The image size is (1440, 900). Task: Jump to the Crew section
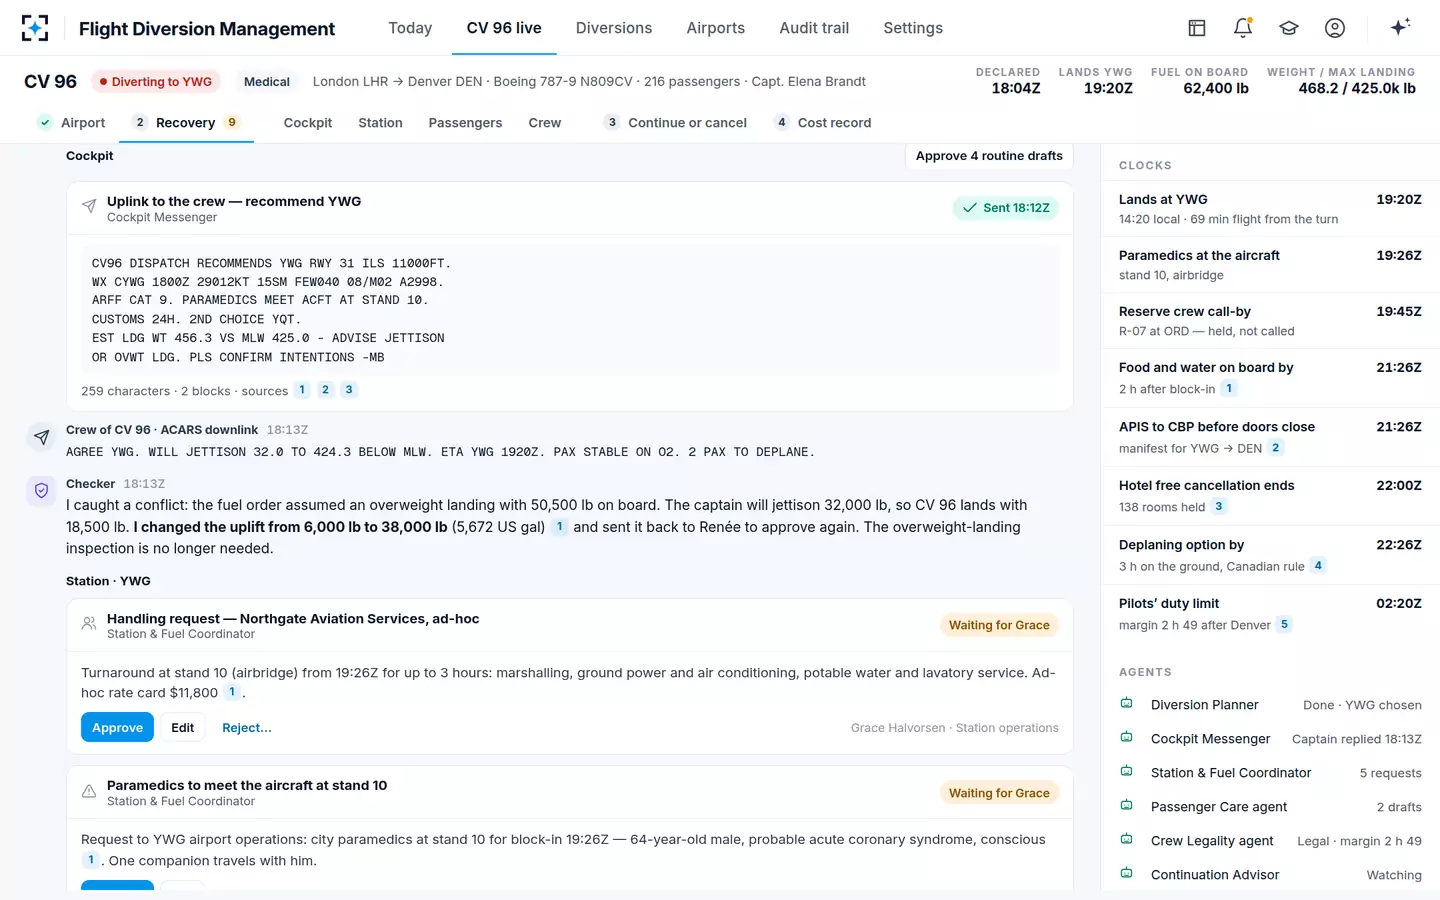(545, 123)
